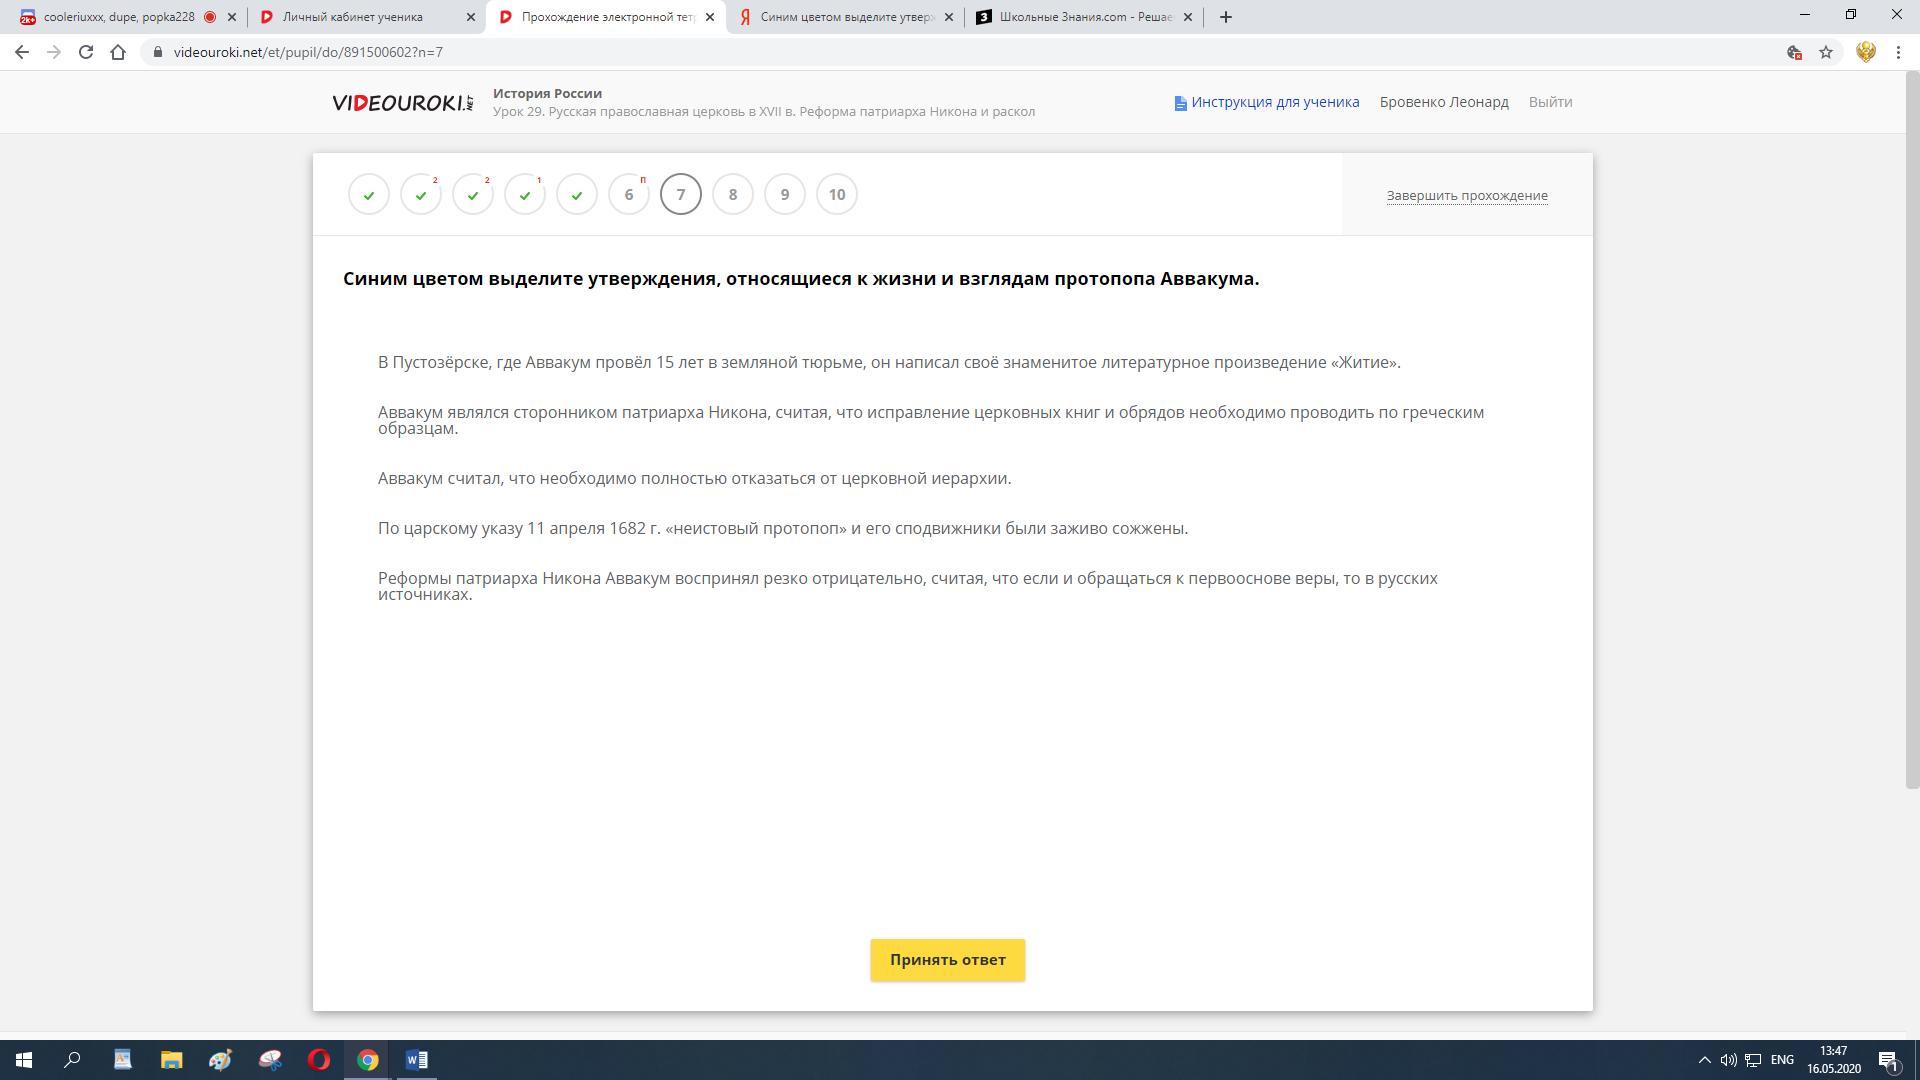Bookmark the page with the star icon
This screenshot has width=1920, height=1080.
pos(1826,52)
